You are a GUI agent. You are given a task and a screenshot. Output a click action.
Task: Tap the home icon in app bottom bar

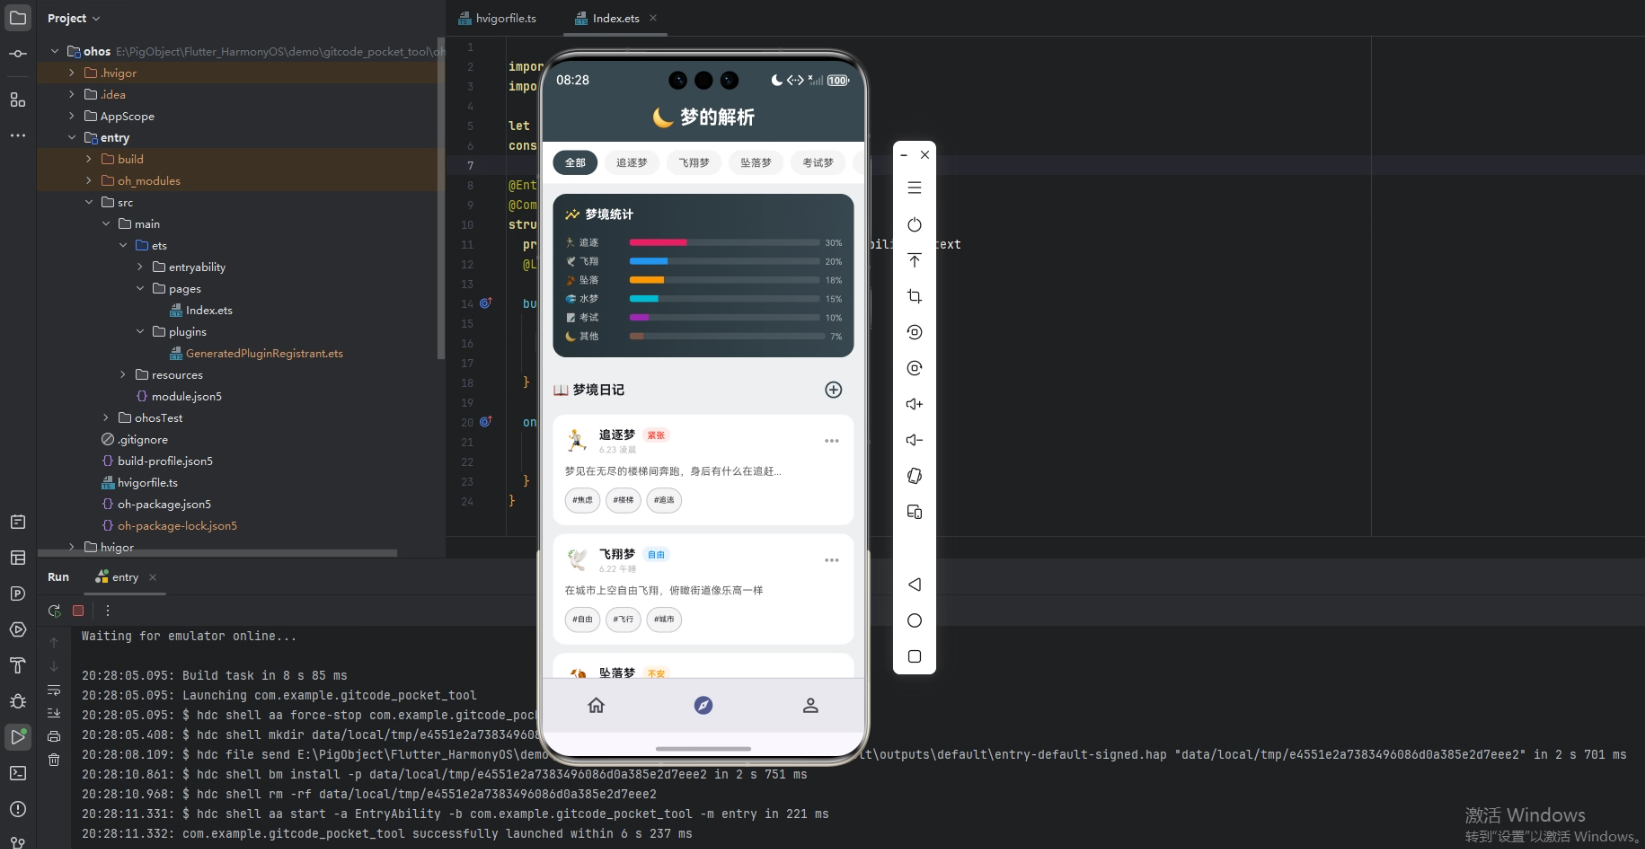(596, 705)
